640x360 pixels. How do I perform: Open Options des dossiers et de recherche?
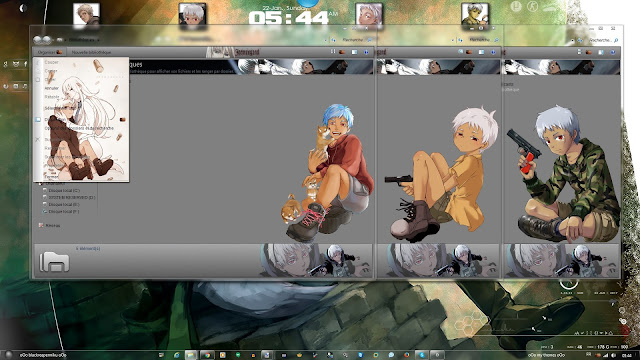pyautogui.click(x=79, y=128)
